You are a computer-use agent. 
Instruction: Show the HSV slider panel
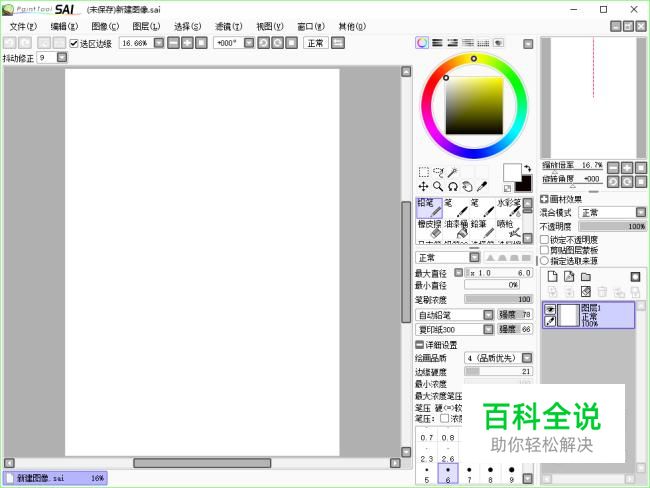453,43
